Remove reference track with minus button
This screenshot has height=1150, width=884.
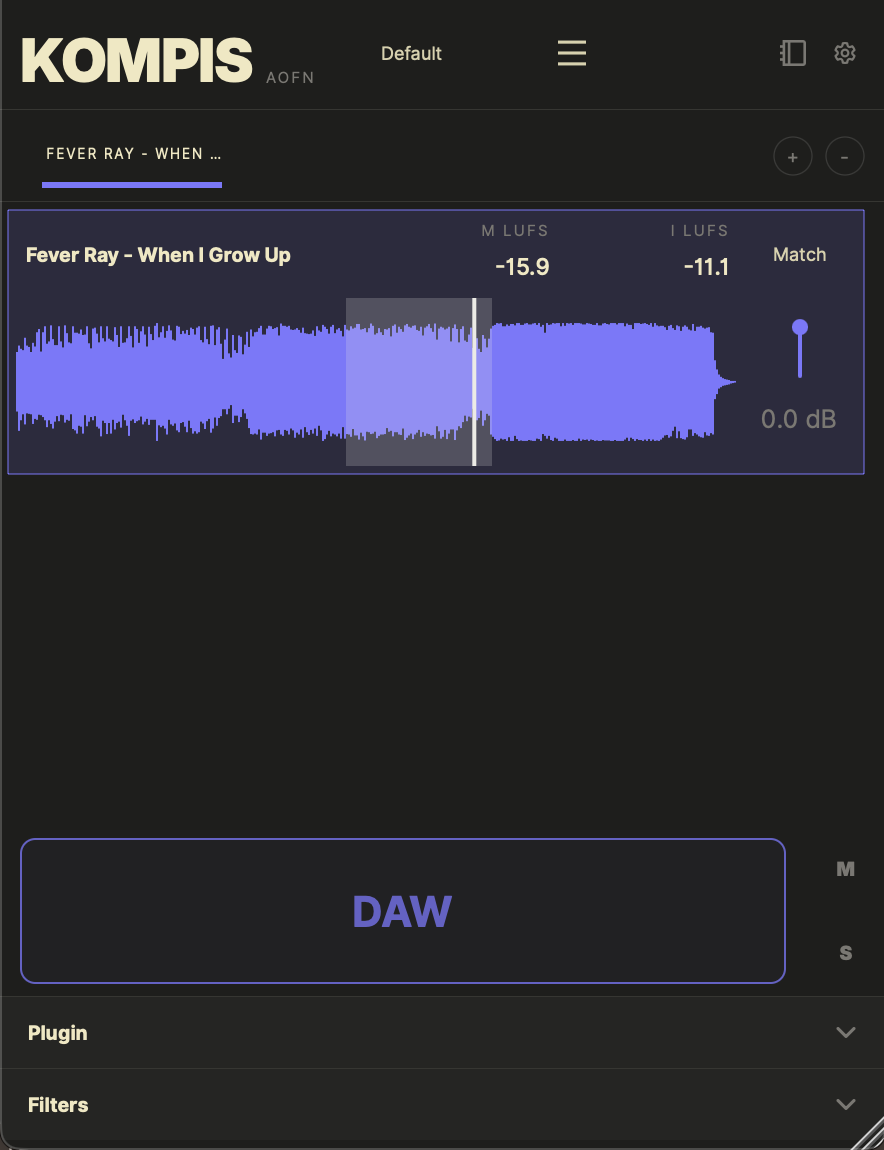[x=844, y=156]
